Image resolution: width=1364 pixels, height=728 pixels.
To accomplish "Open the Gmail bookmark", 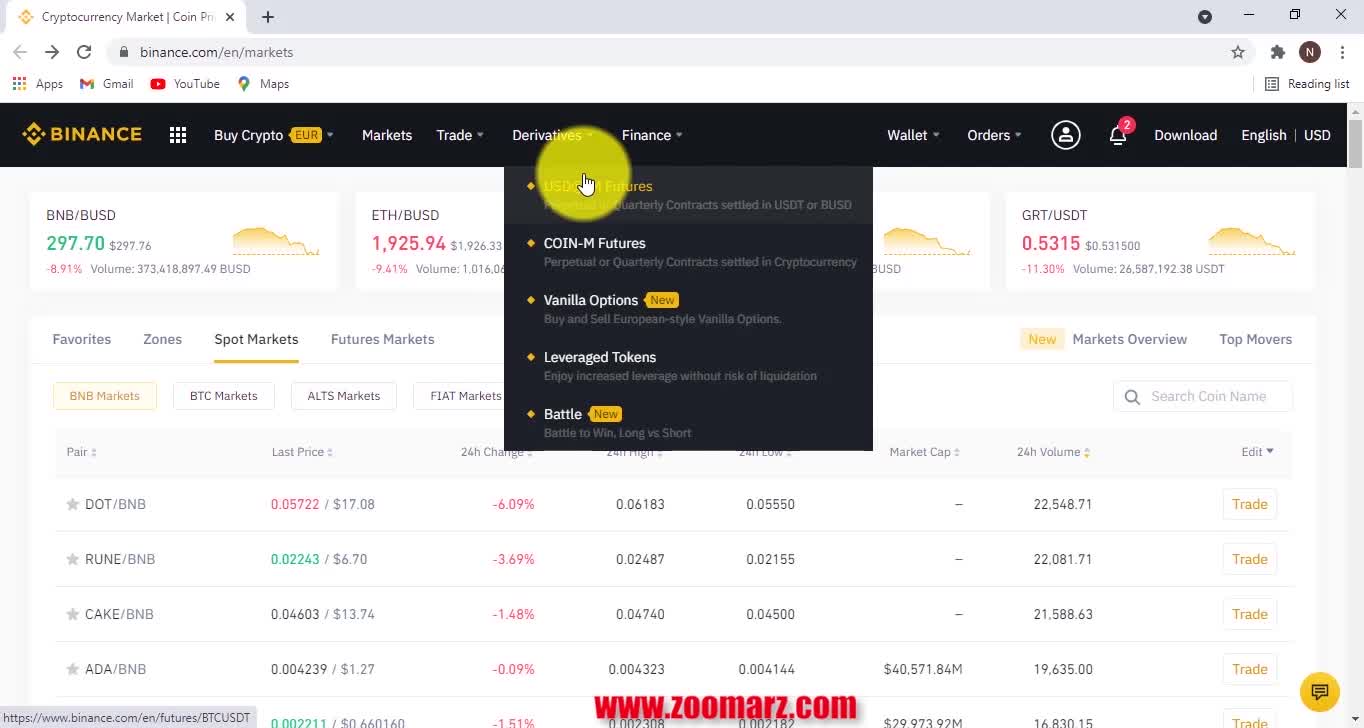I will pyautogui.click(x=106, y=84).
